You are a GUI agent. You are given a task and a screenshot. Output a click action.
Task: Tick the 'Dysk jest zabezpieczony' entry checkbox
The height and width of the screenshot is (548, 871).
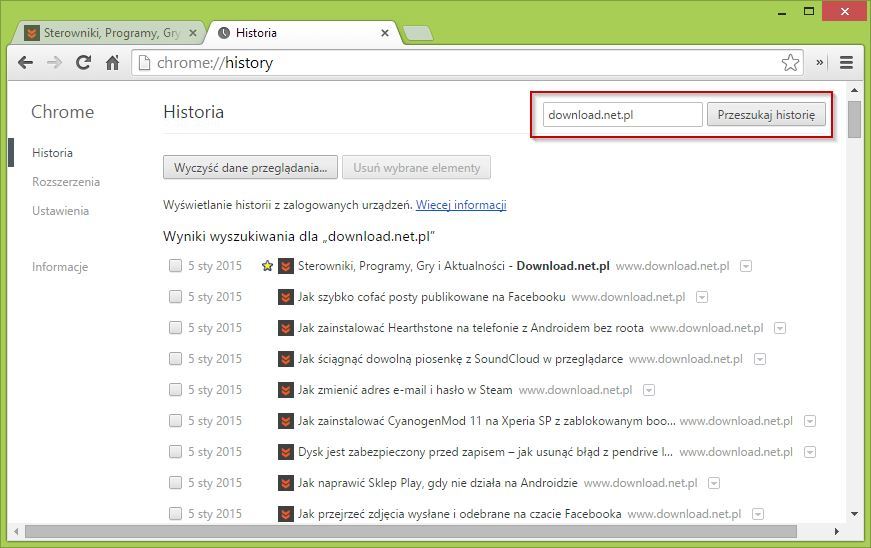click(x=175, y=453)
